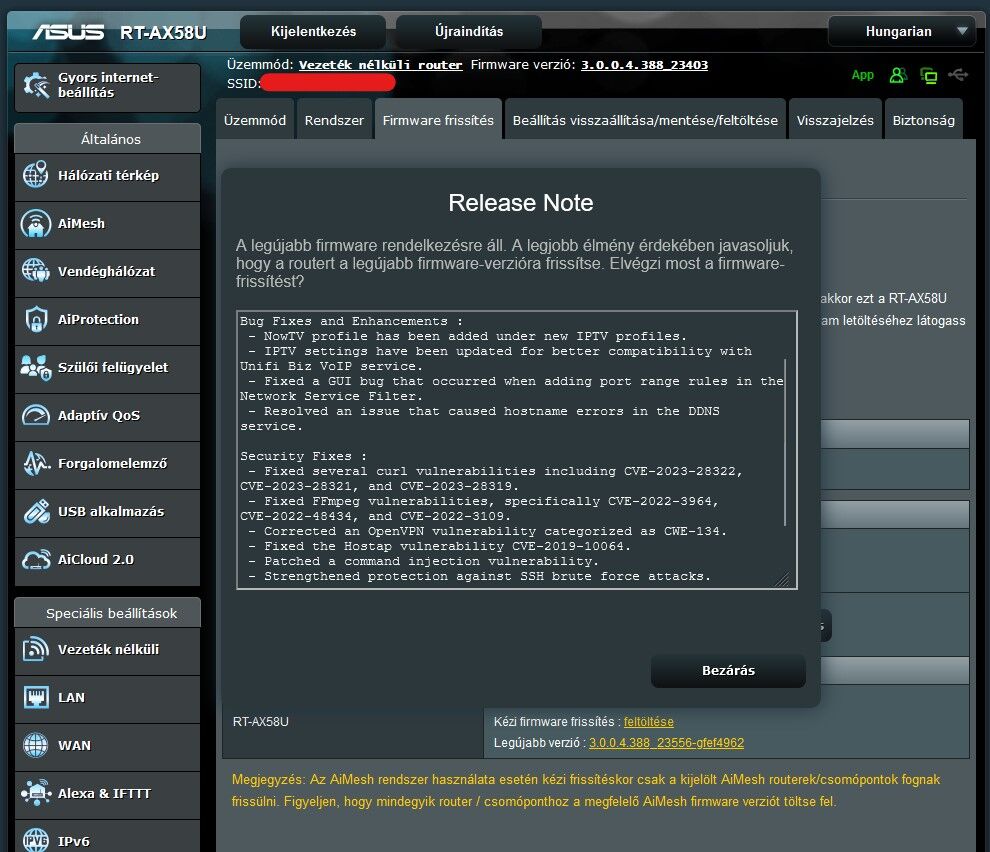Click the AiMesh sidebar icon

pos(35,223)
